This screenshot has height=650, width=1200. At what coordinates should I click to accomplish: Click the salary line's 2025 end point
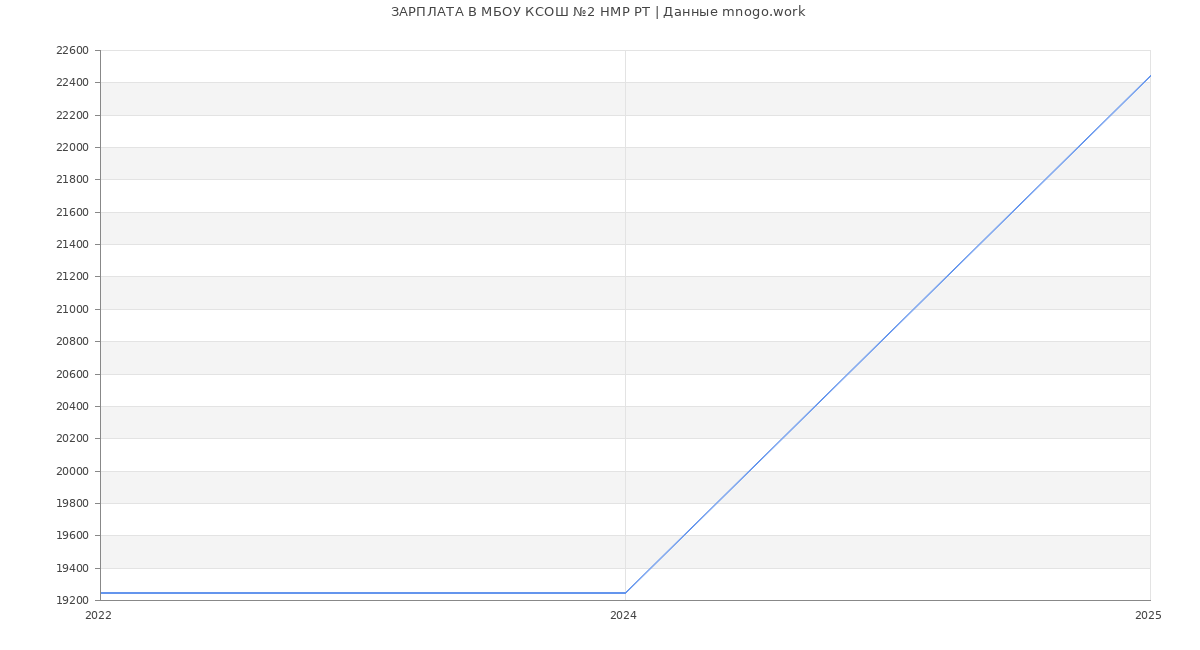coord(1149,76)
